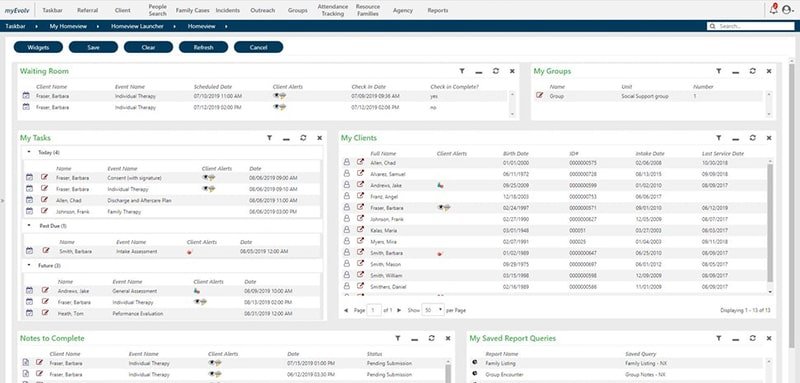Filter the My Clients widget
The height and width of the screenshot is (383, 800).
(x=718, y=138)
